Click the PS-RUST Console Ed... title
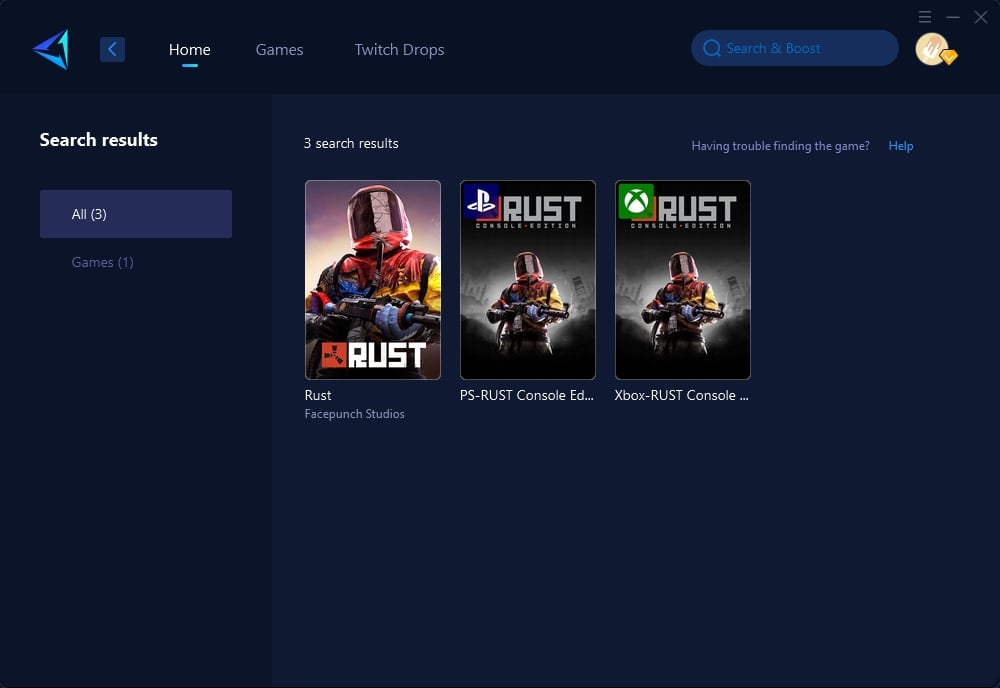This screenshot has width=1000, height=688. tap(527, 395)
